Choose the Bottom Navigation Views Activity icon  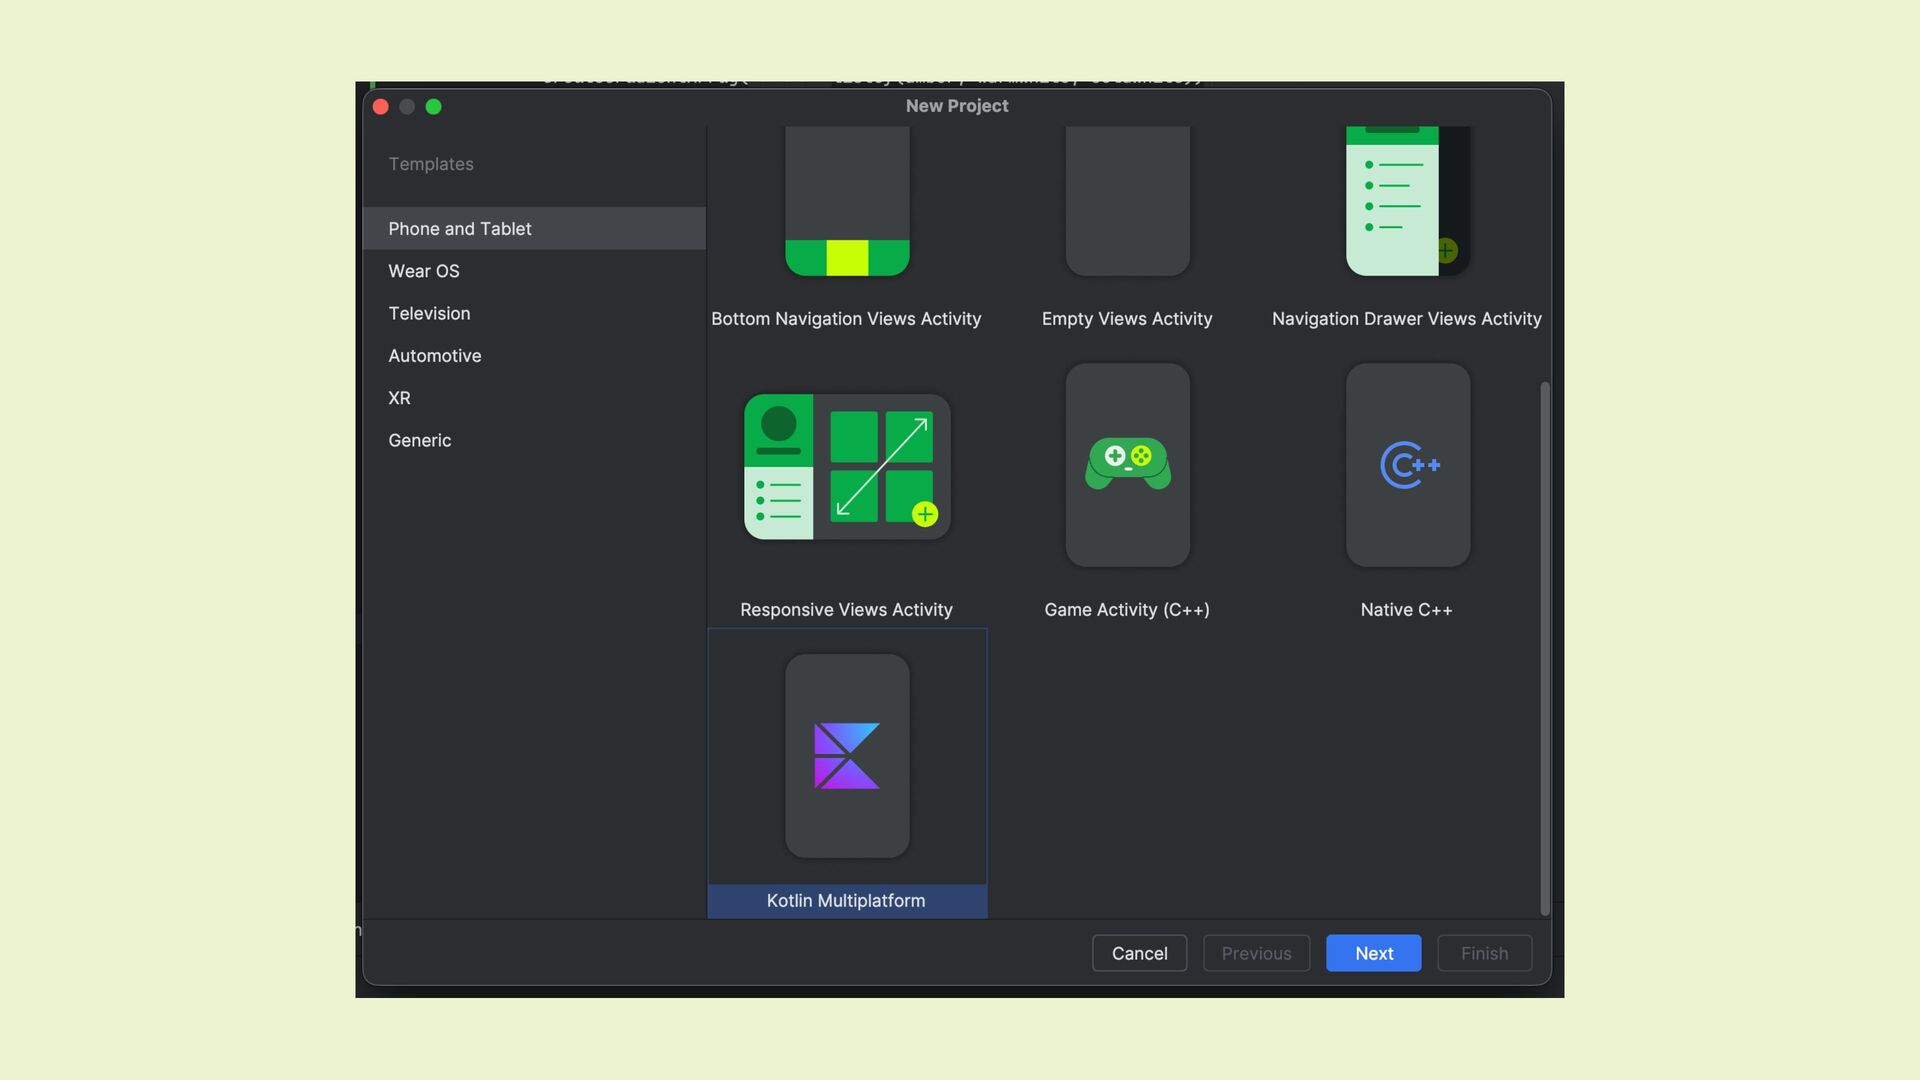point(847,201)
